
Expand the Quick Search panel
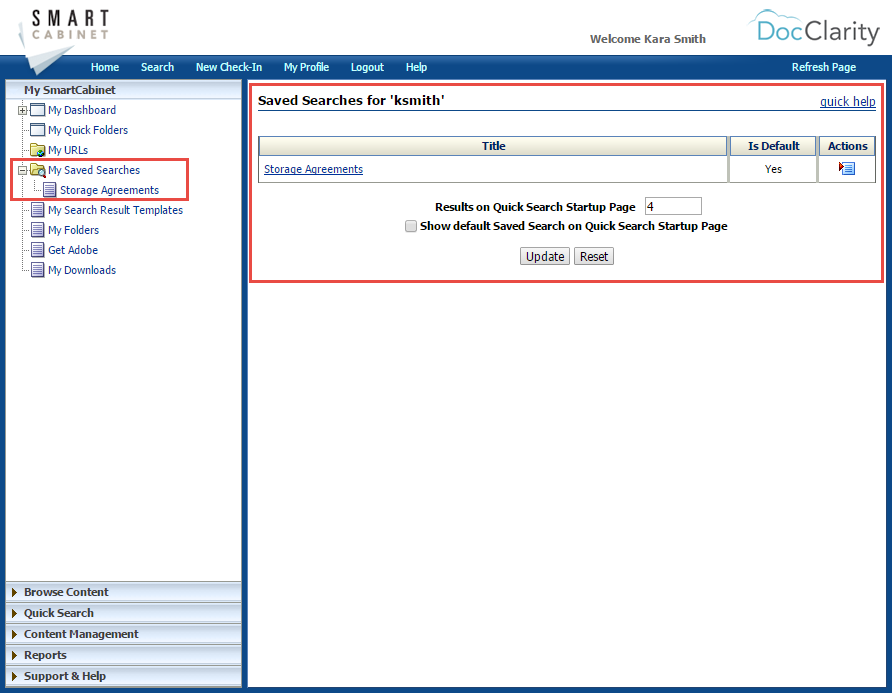[x=58, y=613]
